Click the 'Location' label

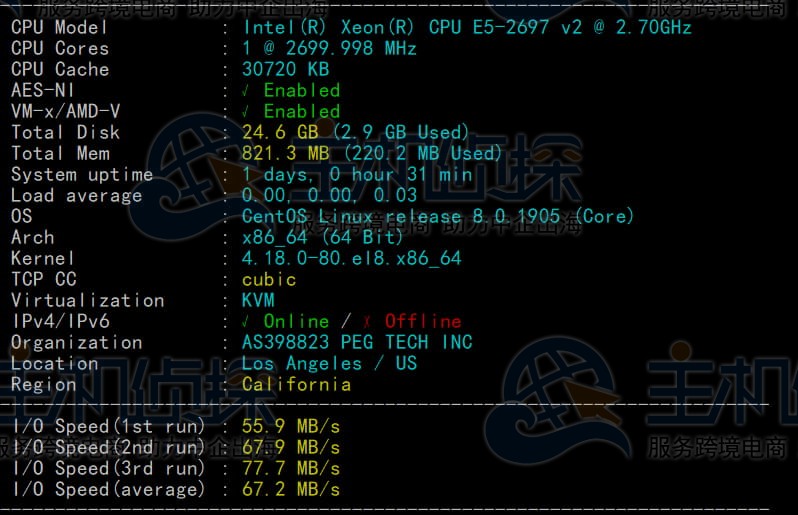click(x=54, y=363)
